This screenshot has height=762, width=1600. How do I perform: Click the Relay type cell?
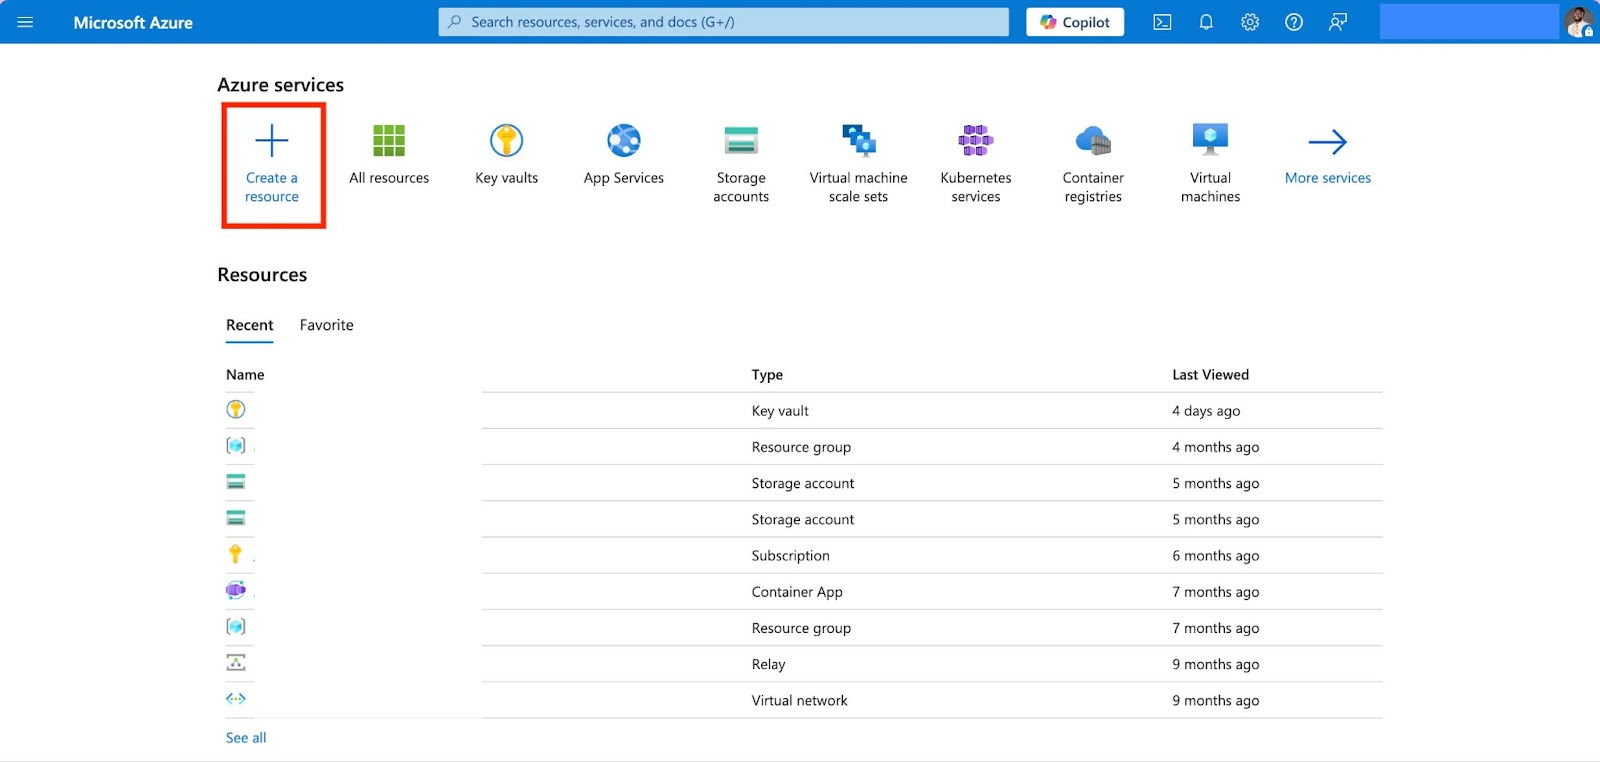point(768,664)
